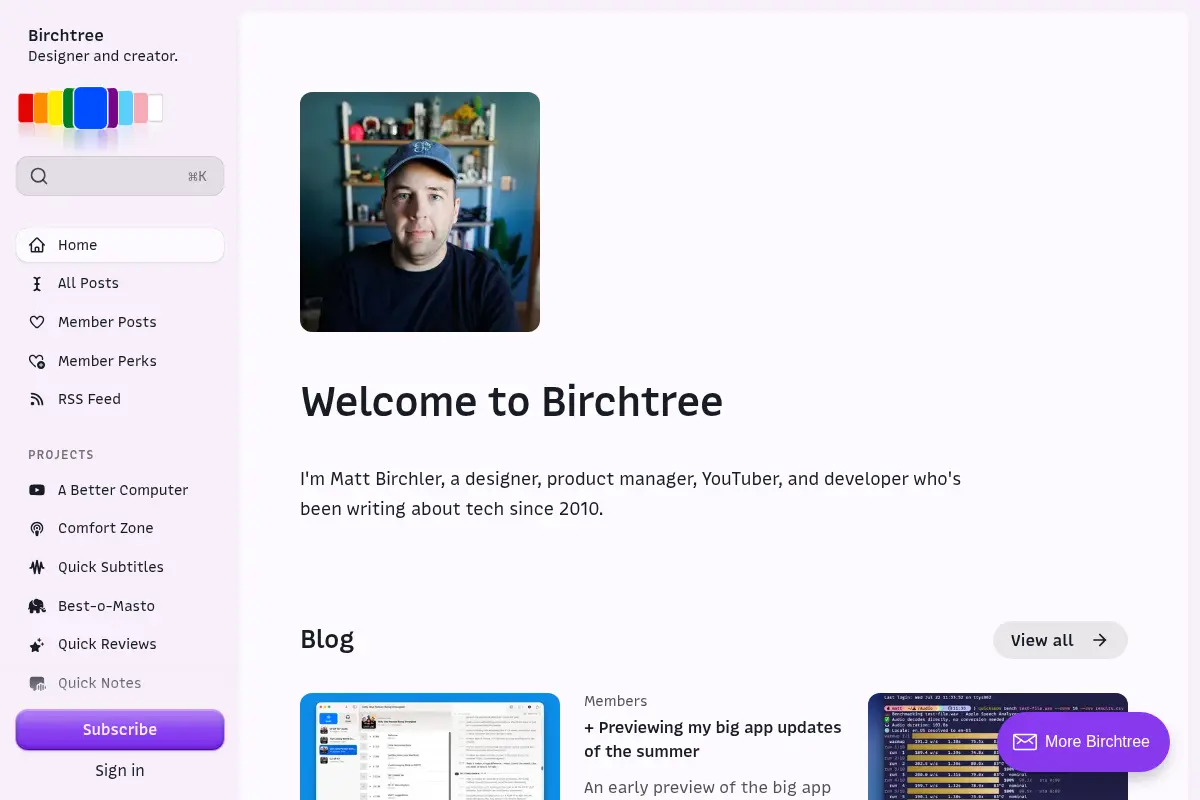Click the purple Subscribe button
This screenshot has height=800, width=1200.
click(120, 730)
